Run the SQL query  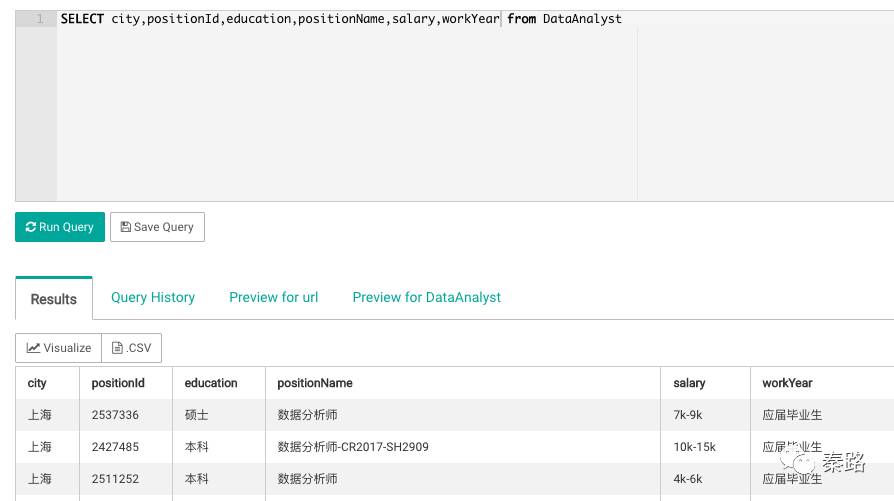(x=60, y=227)
